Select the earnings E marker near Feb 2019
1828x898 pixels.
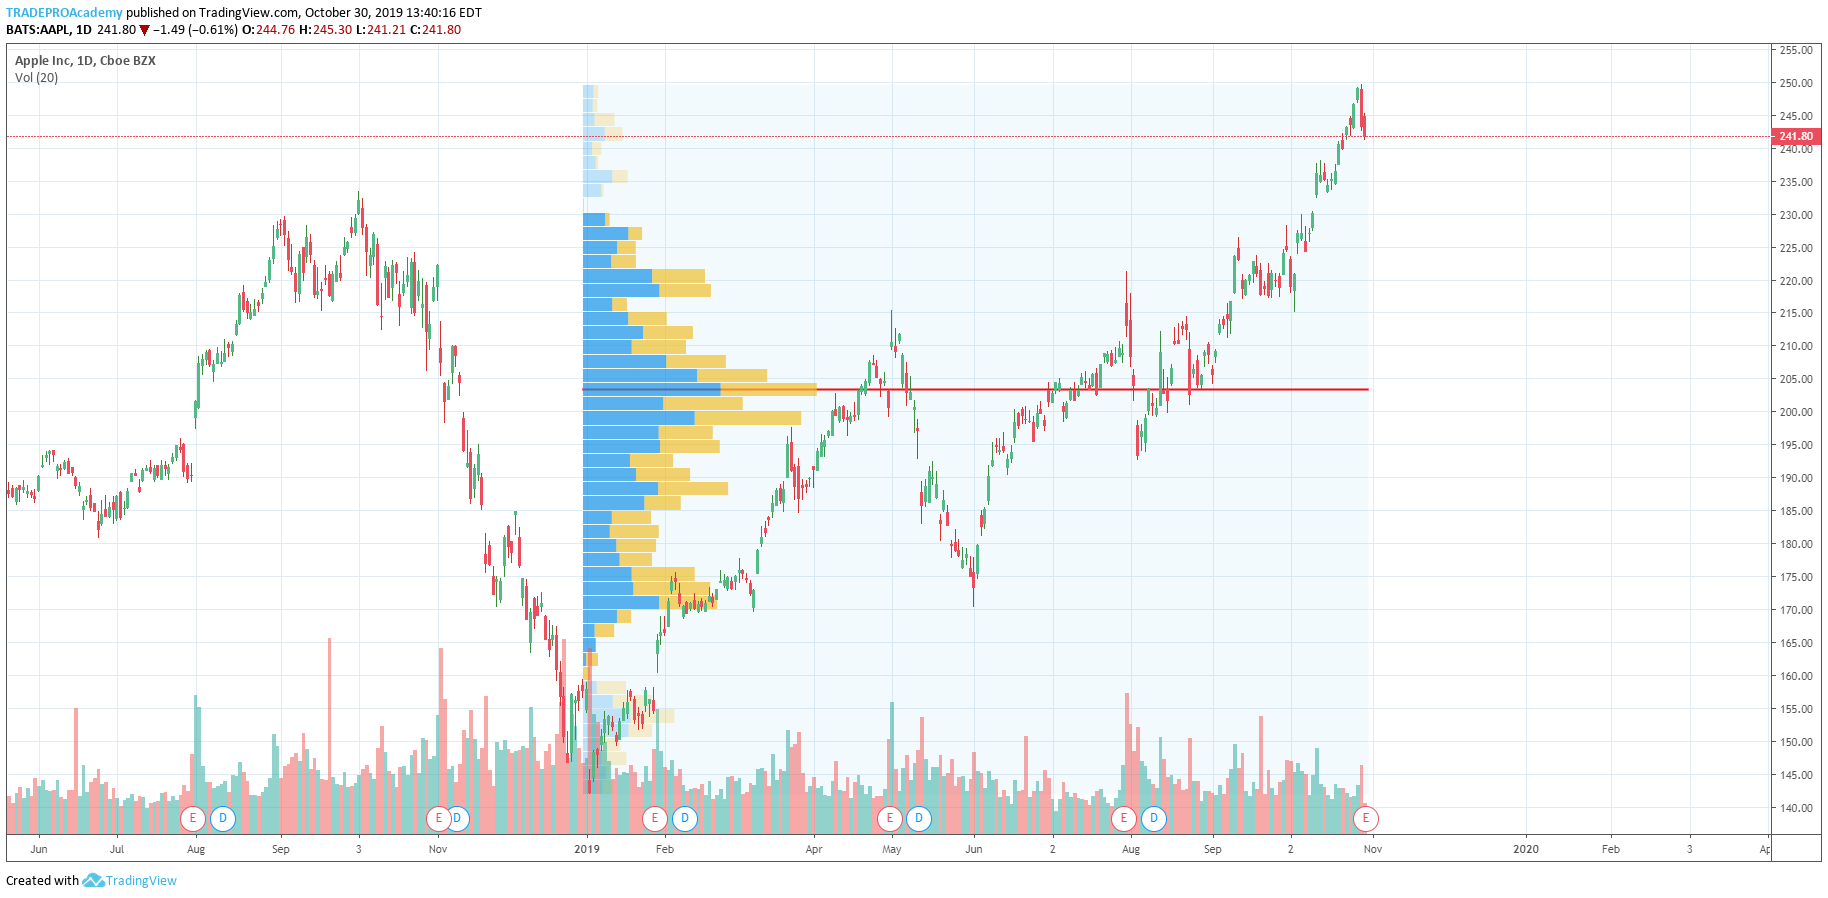click(655, 819)
